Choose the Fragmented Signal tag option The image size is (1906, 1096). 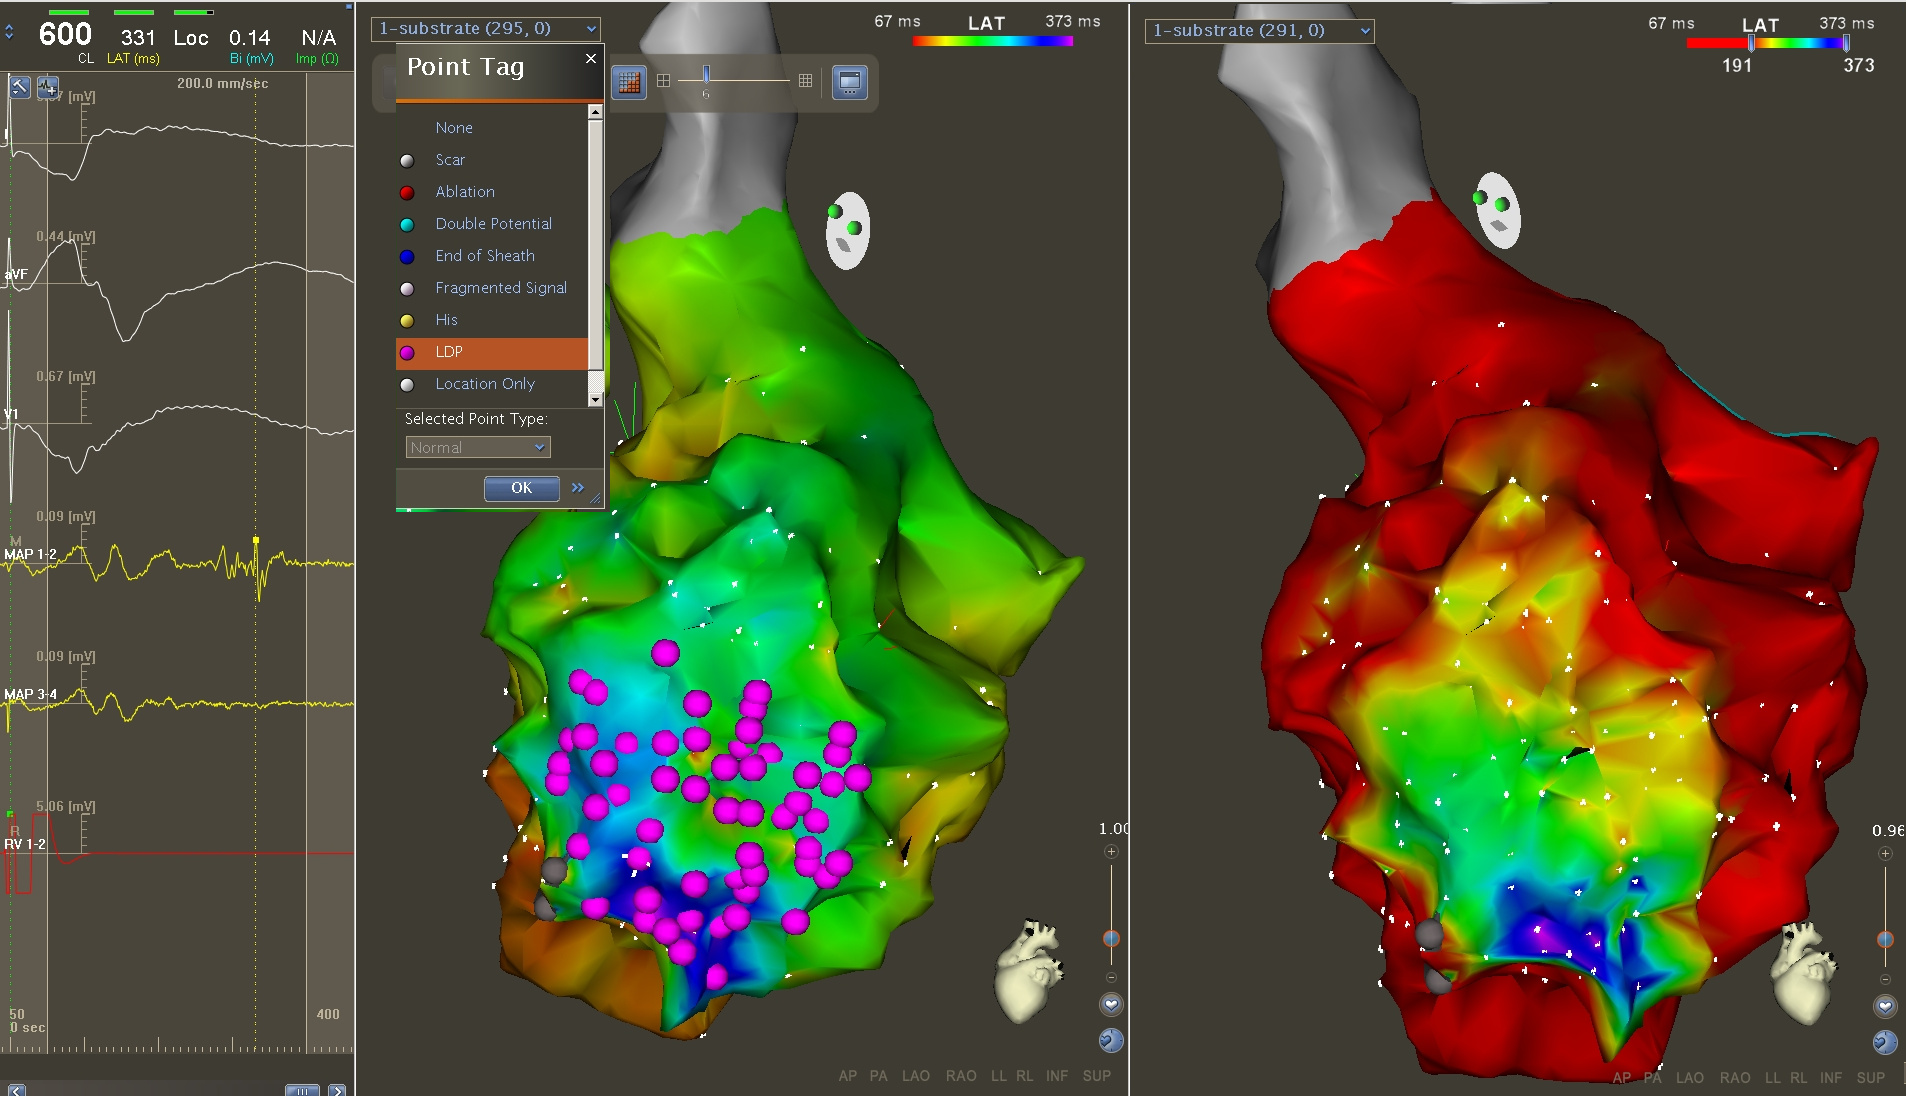[x=500, y=288]
